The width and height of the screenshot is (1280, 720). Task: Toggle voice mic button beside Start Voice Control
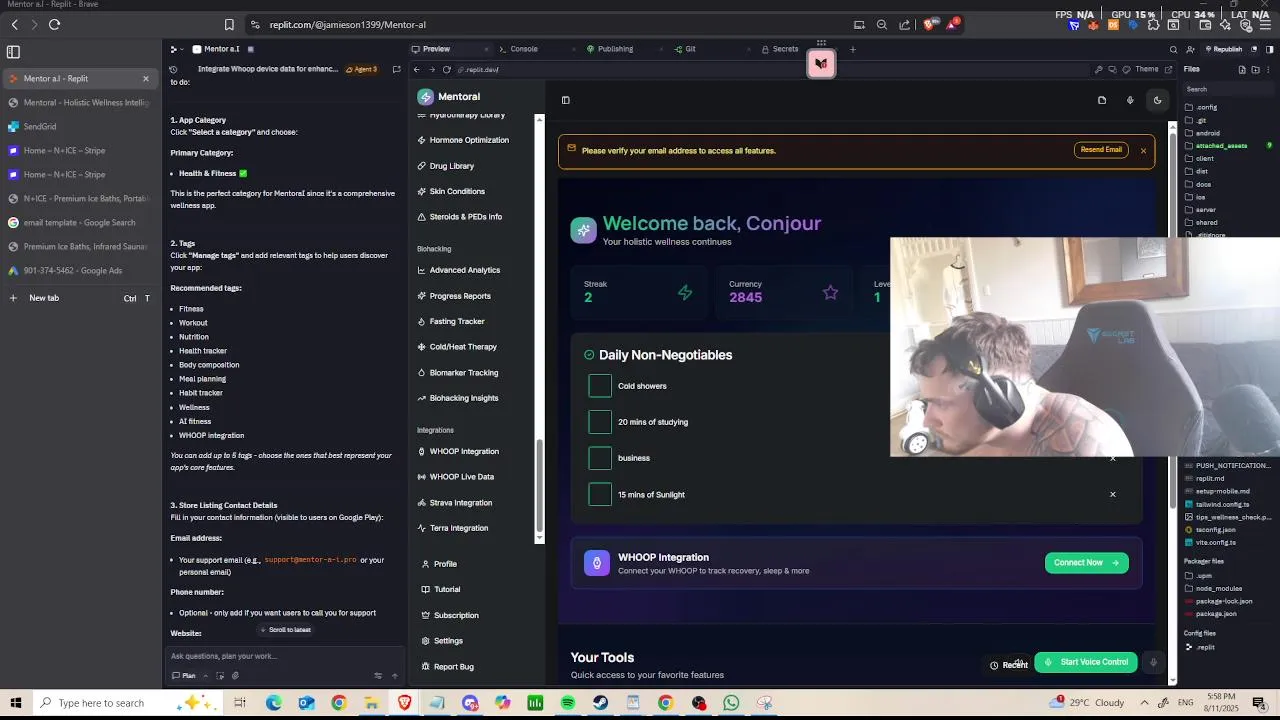coord(1153,662)
